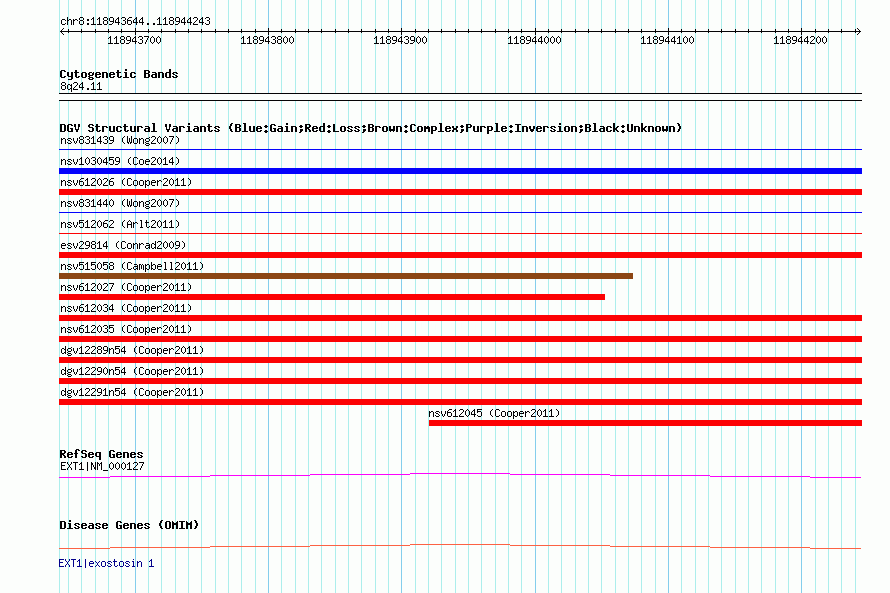Click the magenta EXT1 RefSeq gene line

[x=460, y=474]
